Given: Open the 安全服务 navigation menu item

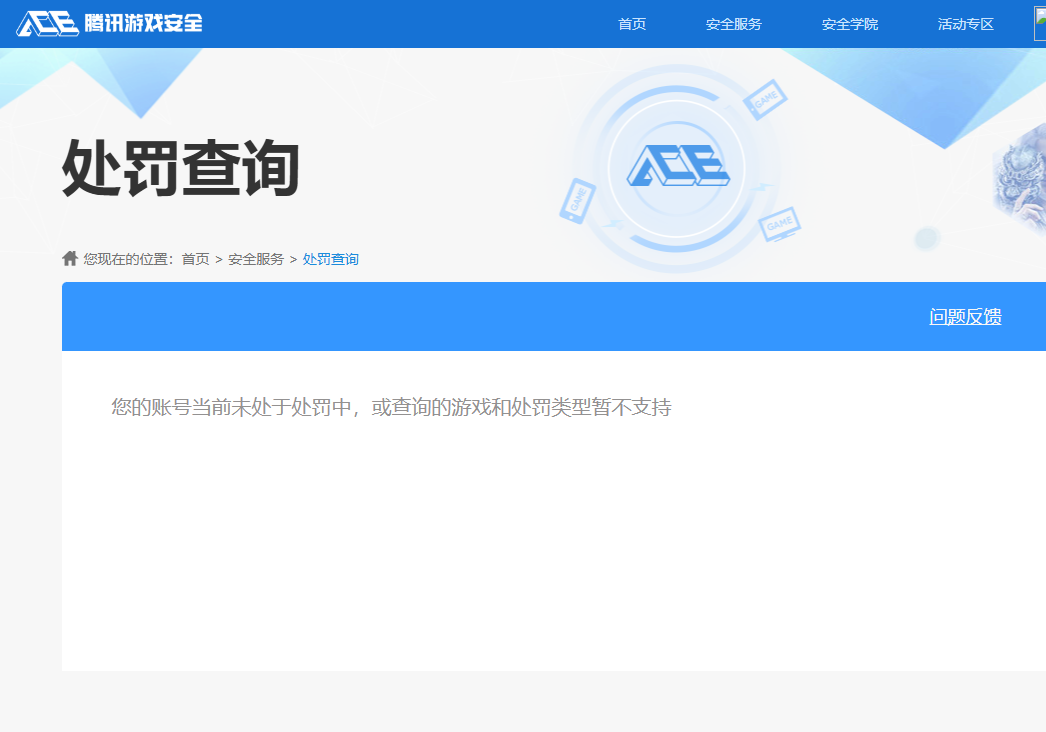Looking at the screenshot, I should coord(737,24).
